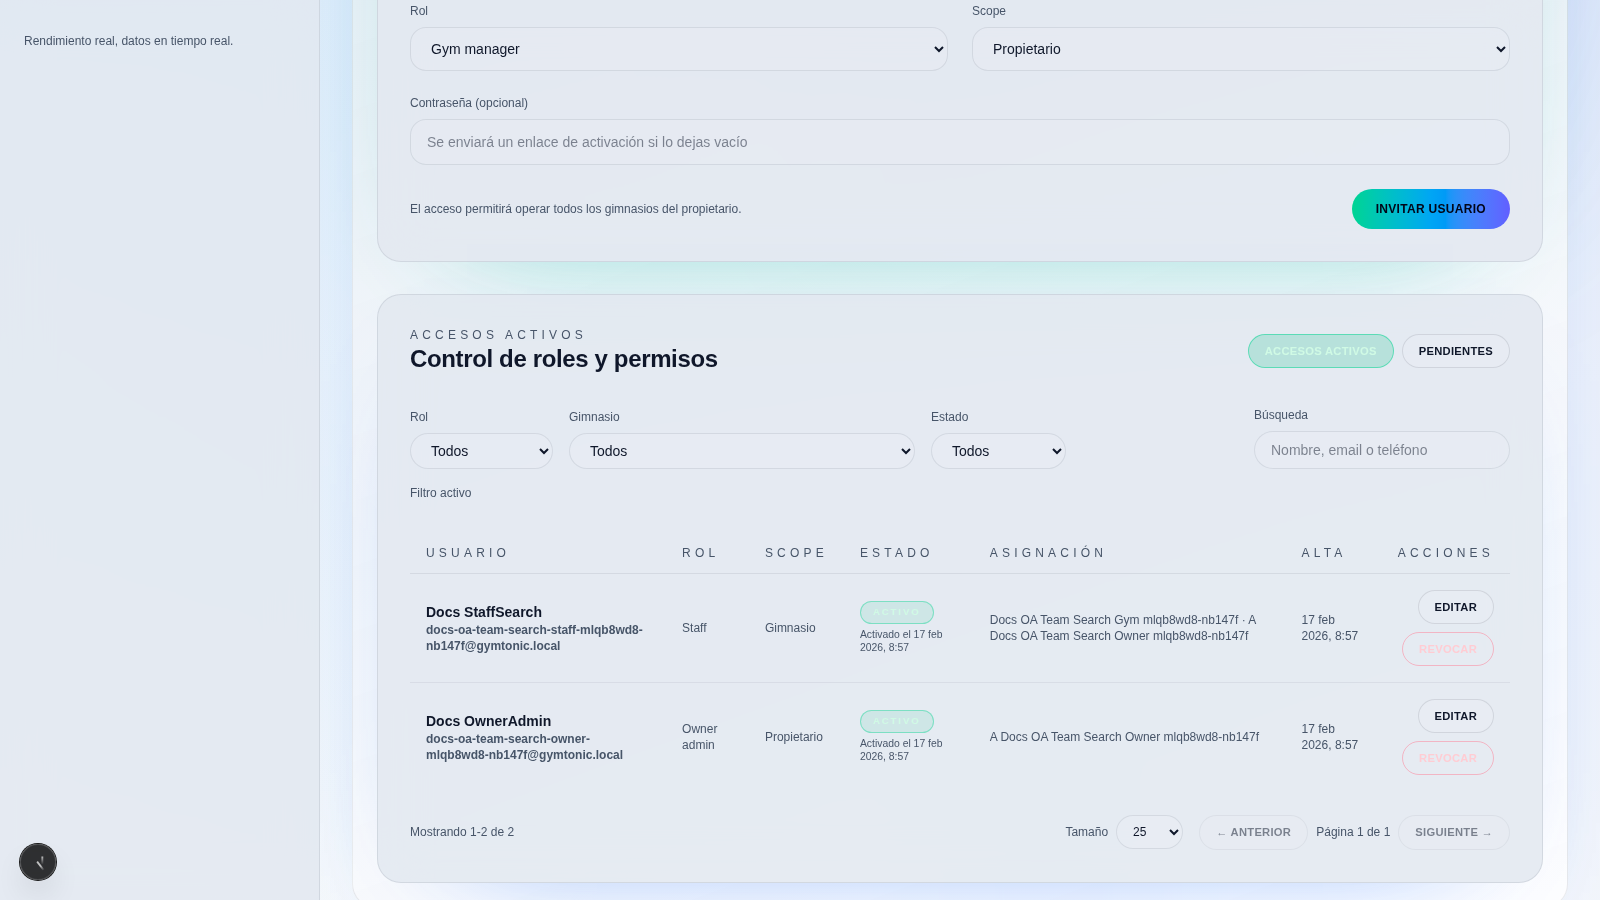
Task: Expand the Gimnasio filter dropdown
Action: [x=741, y=451]
